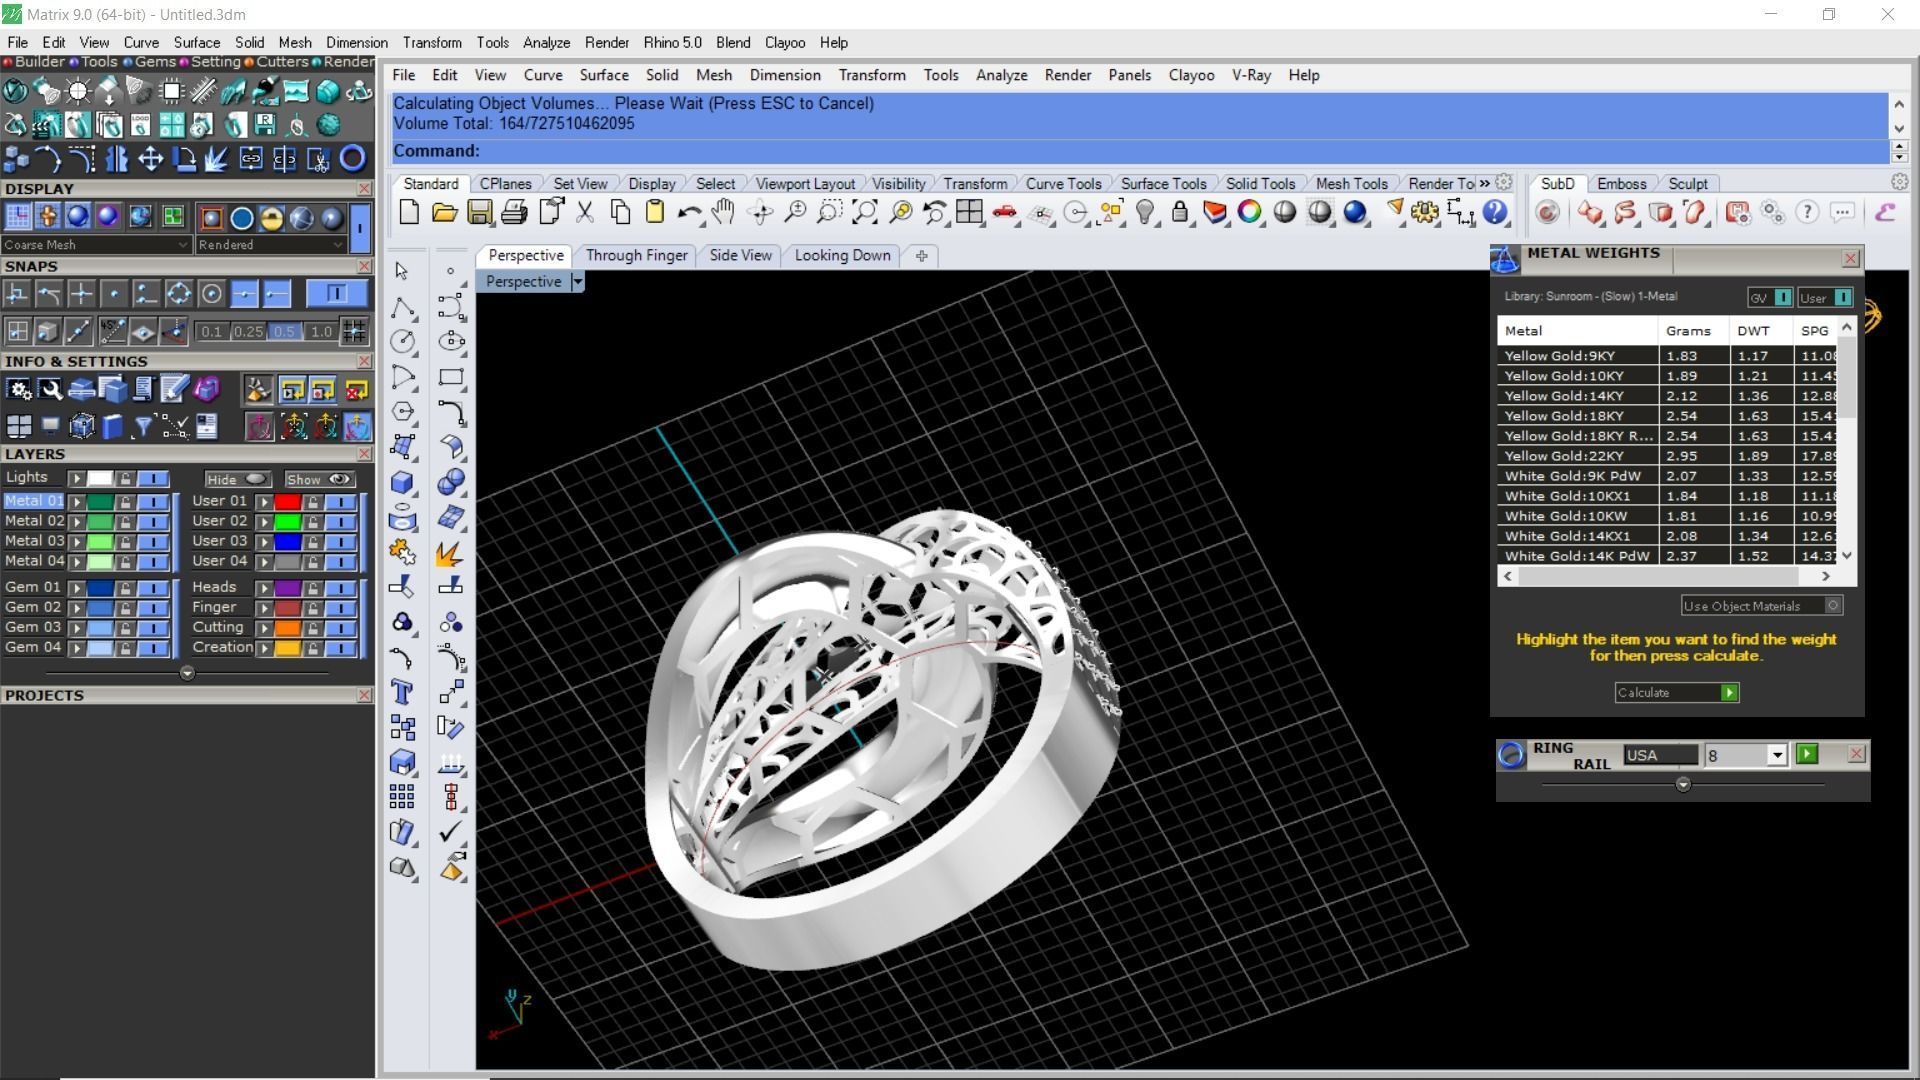
Task: Click the red User 01 color swatch
Action: click(288, 502)
